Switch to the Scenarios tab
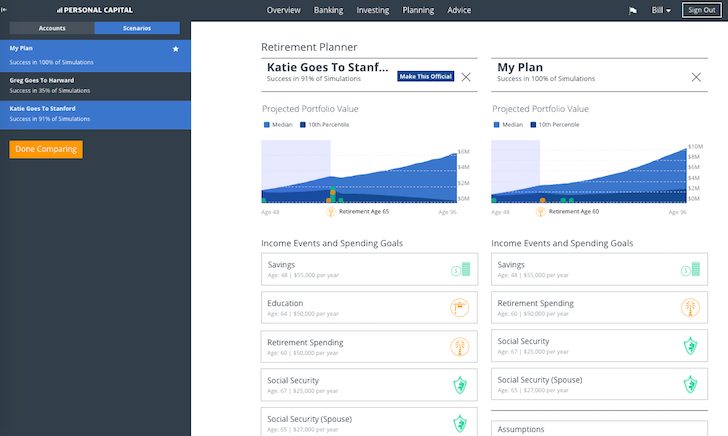Screen dimensions: 728x436 click(x=137, y=28)
